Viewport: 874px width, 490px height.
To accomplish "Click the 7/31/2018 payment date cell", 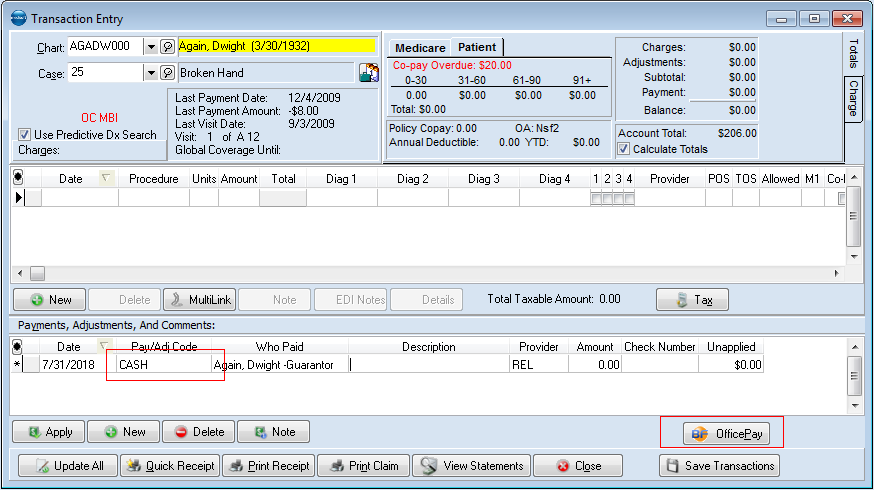I will (x=78, y=365).
